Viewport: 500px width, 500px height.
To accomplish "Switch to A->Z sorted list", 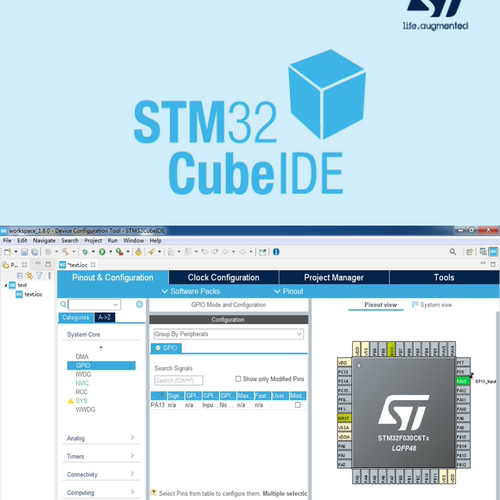I will coord(105,317).
